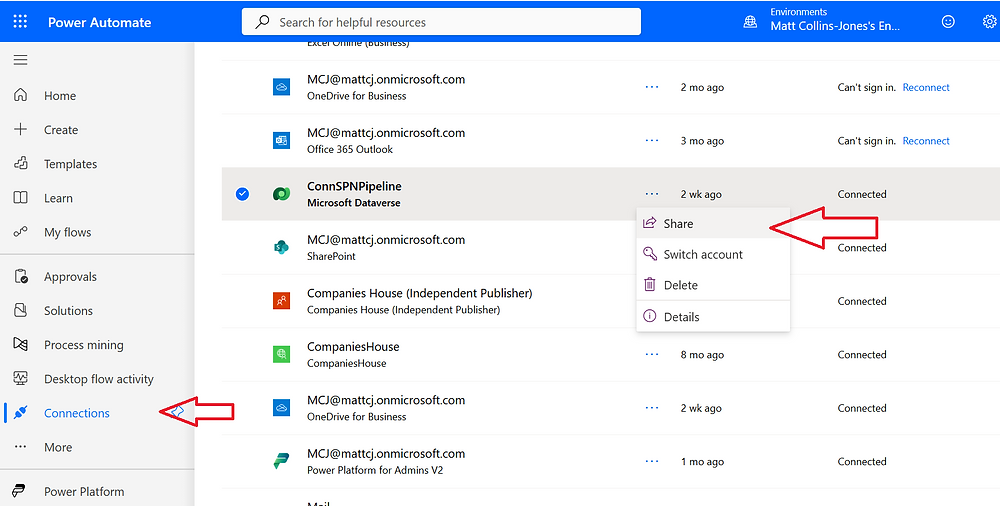Click the My flows icon
The width and height of the screenshot is (1000, 506).
[20, 232]
